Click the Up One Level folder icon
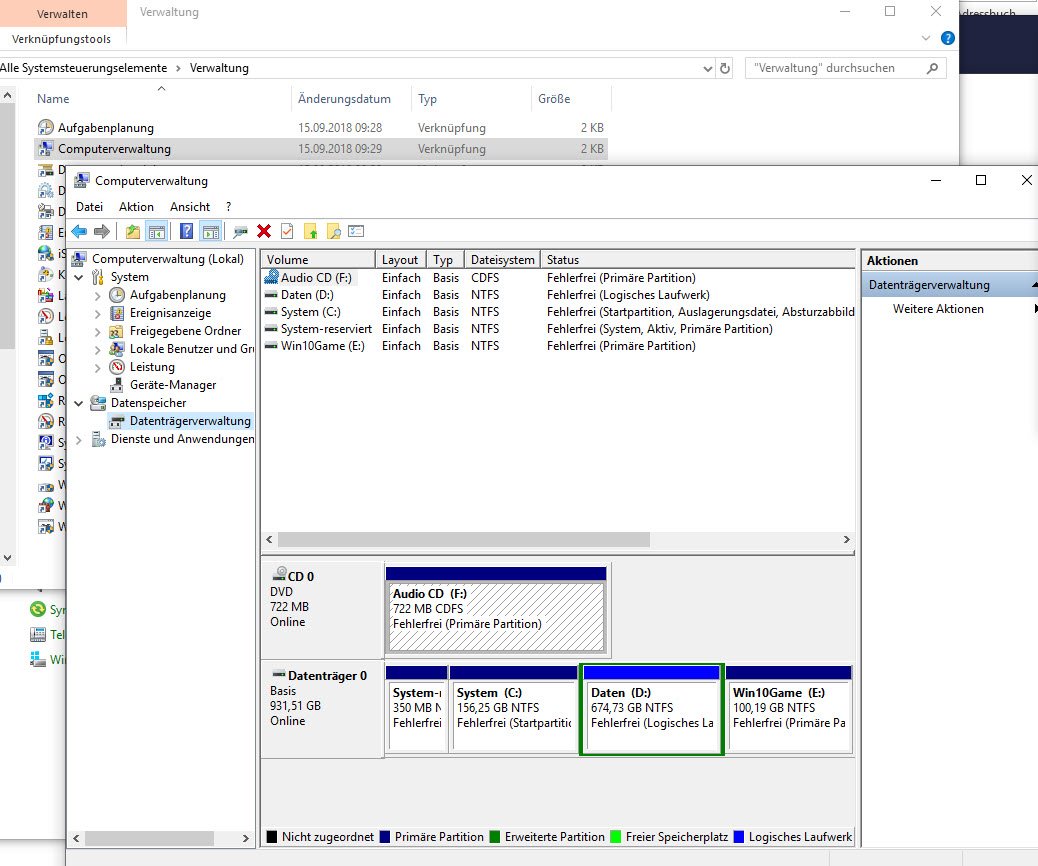 click(x=133, y=231)
